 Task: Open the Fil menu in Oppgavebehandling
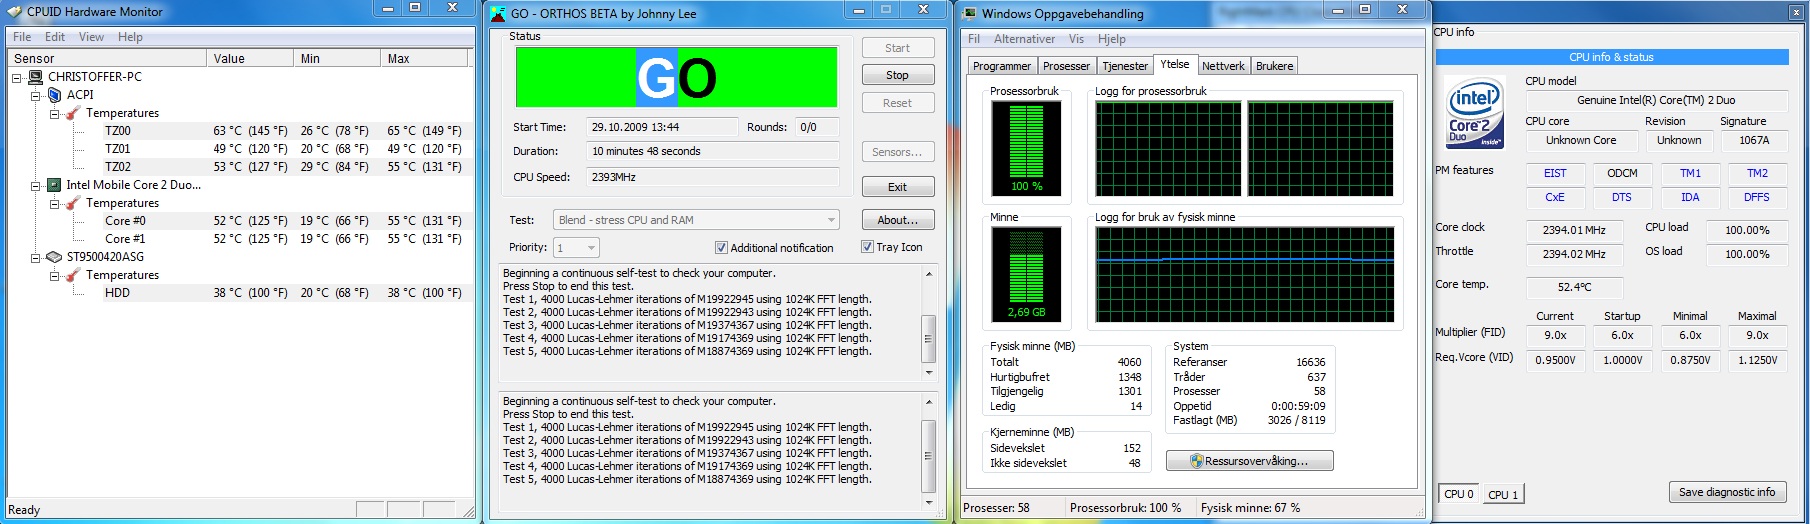coord(974,39)
